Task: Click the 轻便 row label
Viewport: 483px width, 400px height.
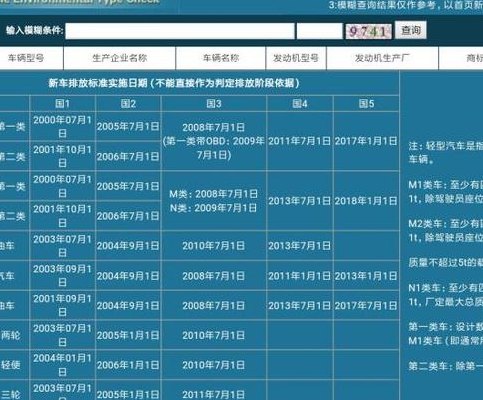Action: point(11,365)
